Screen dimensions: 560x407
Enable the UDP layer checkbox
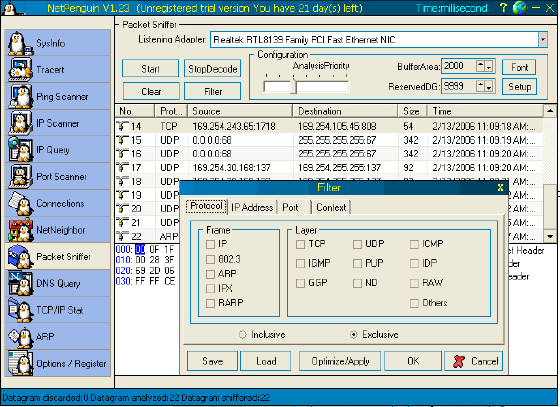click(x=357, y=244)
